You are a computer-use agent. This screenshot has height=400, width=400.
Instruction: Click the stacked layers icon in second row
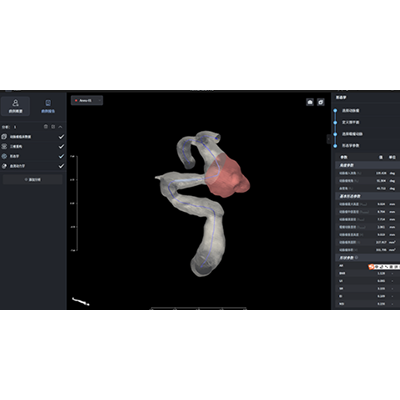click(x=4, y=146)
